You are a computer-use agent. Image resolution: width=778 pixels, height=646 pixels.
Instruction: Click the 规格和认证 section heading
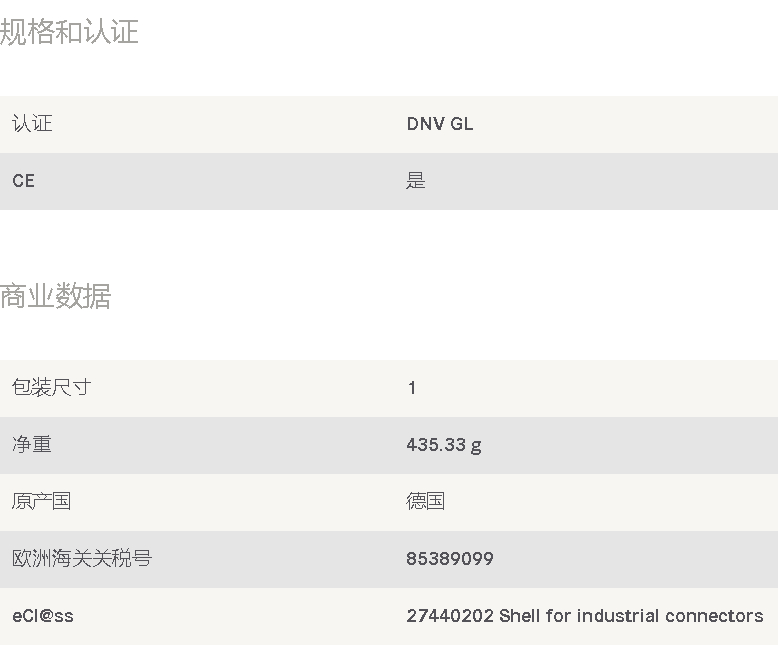(x=69, y=32)
